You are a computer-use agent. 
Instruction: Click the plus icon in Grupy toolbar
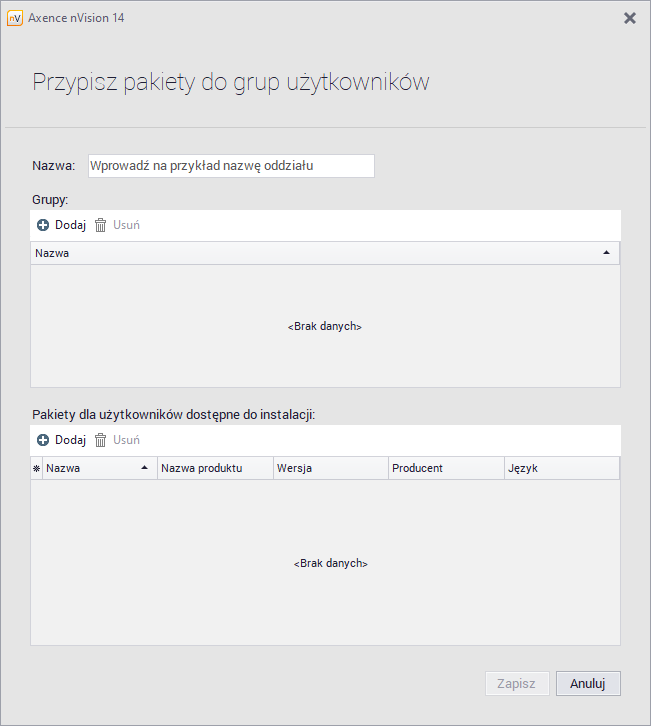(x=43, y=225)
